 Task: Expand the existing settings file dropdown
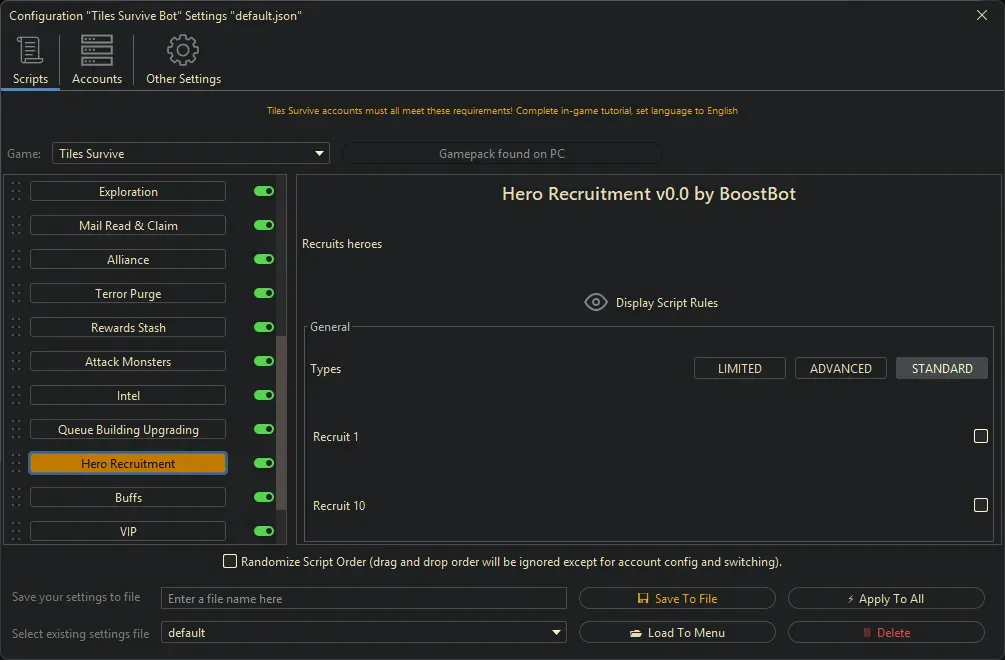(x=556, y=633)
